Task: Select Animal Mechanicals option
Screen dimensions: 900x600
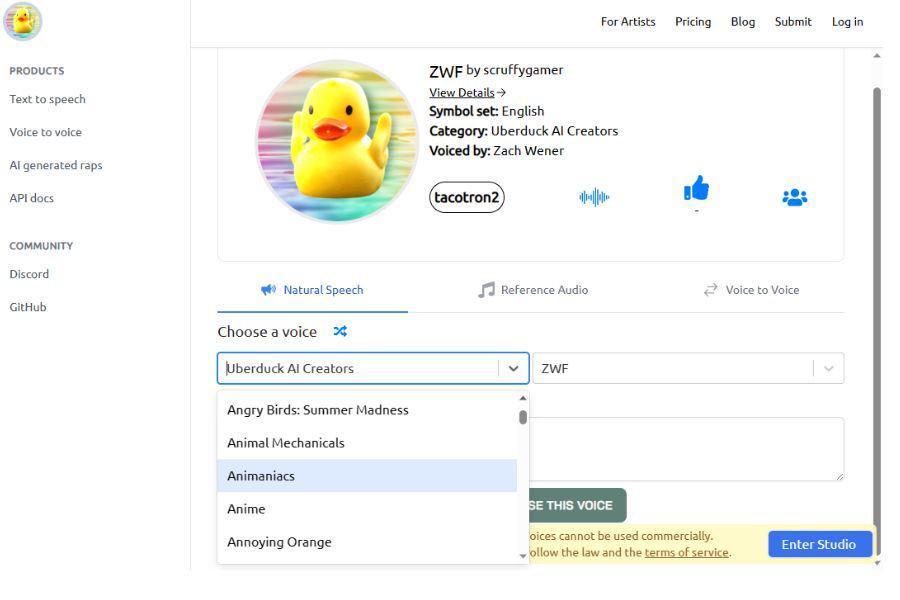Action: [367, 443]
